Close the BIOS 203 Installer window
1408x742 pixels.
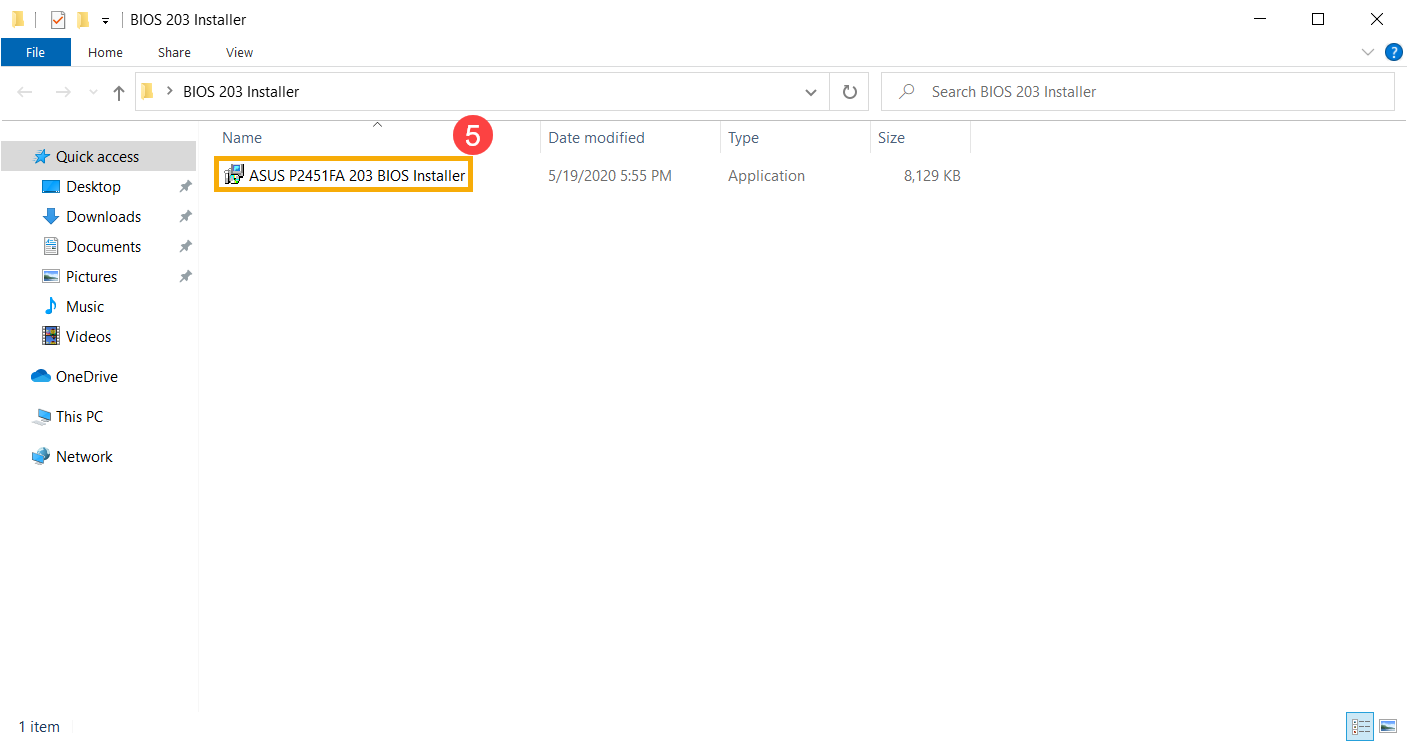[x=1378, y=19]
